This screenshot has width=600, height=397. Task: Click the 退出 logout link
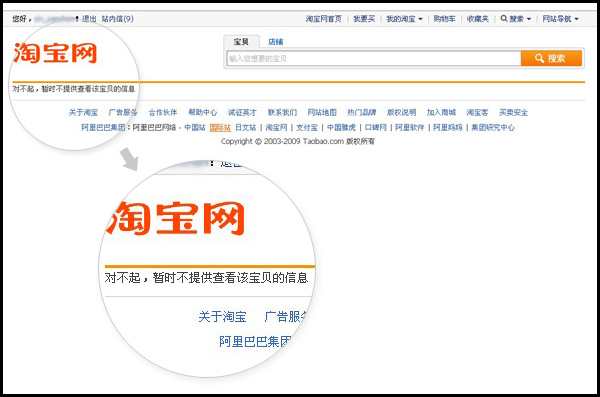tap(89, 18)
